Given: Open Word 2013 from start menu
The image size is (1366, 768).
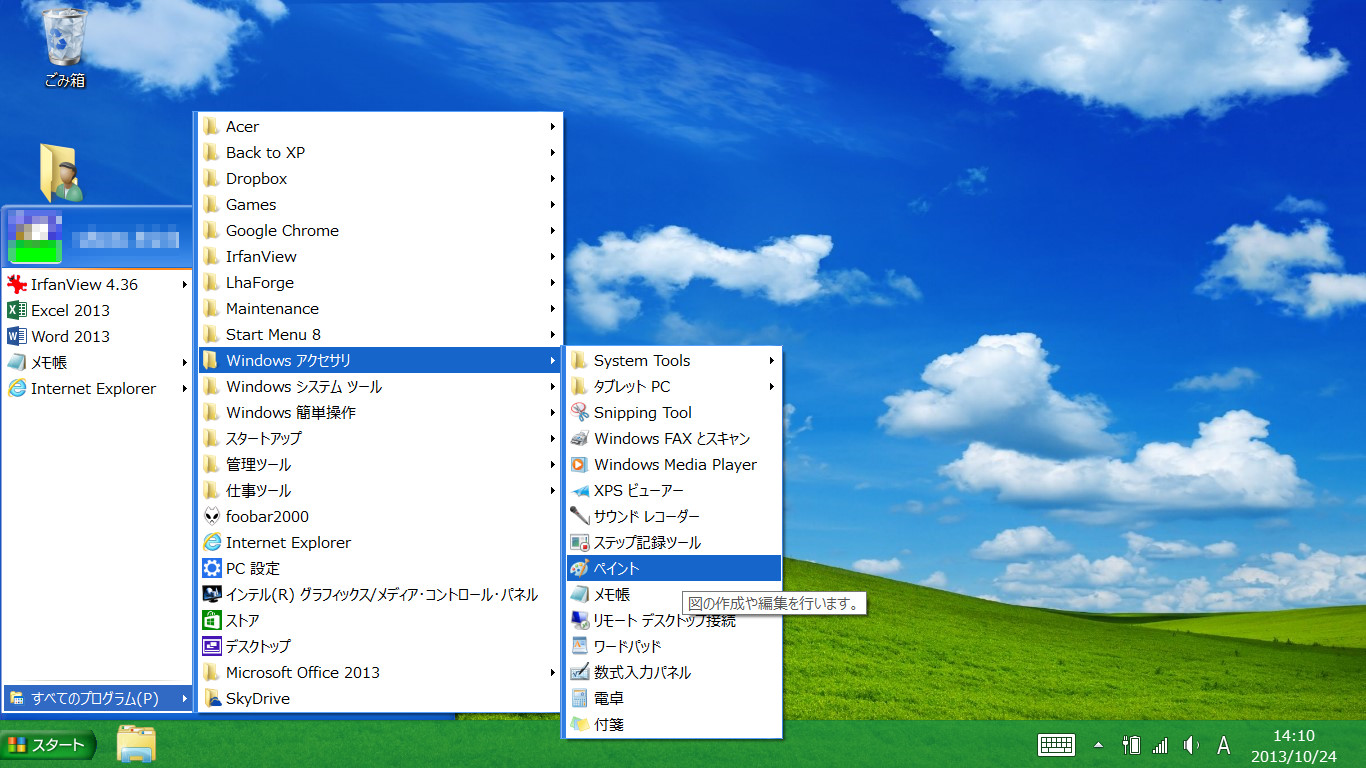Looking at the screenshot, I should pos(97,336).
